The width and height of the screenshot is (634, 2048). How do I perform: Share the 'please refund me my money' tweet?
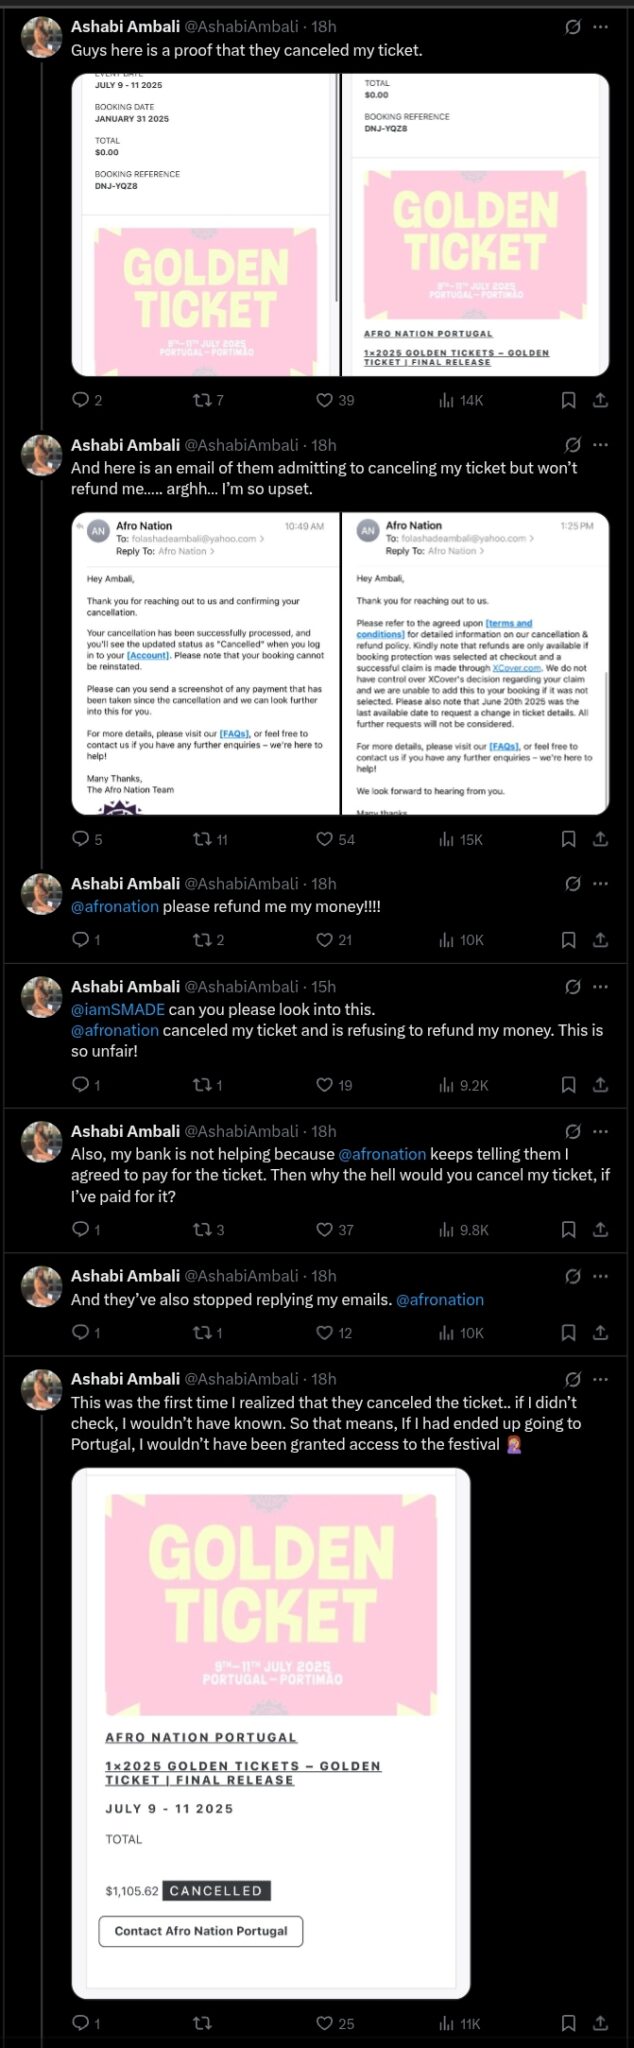[x=600, y=940]
